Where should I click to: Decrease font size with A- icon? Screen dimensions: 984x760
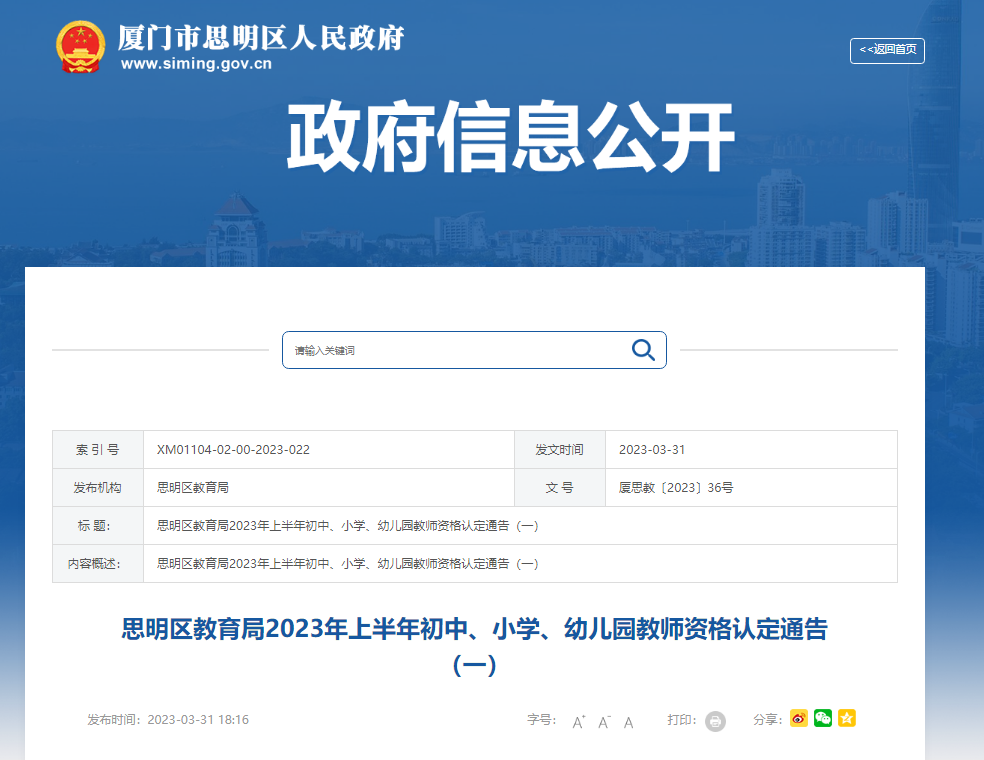[x=604, y=722]
